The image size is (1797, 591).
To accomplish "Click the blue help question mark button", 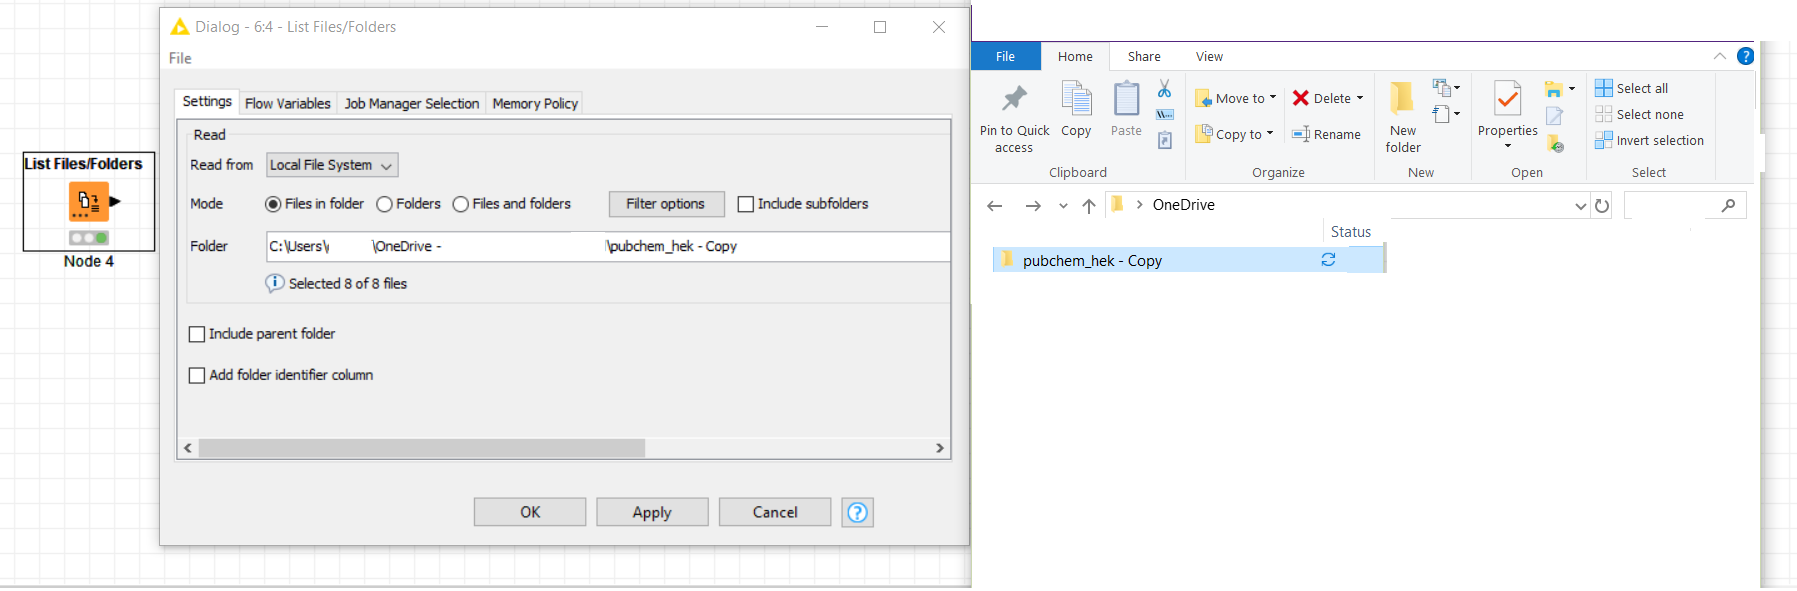I will pyautogui.click(x=857, y=512).
